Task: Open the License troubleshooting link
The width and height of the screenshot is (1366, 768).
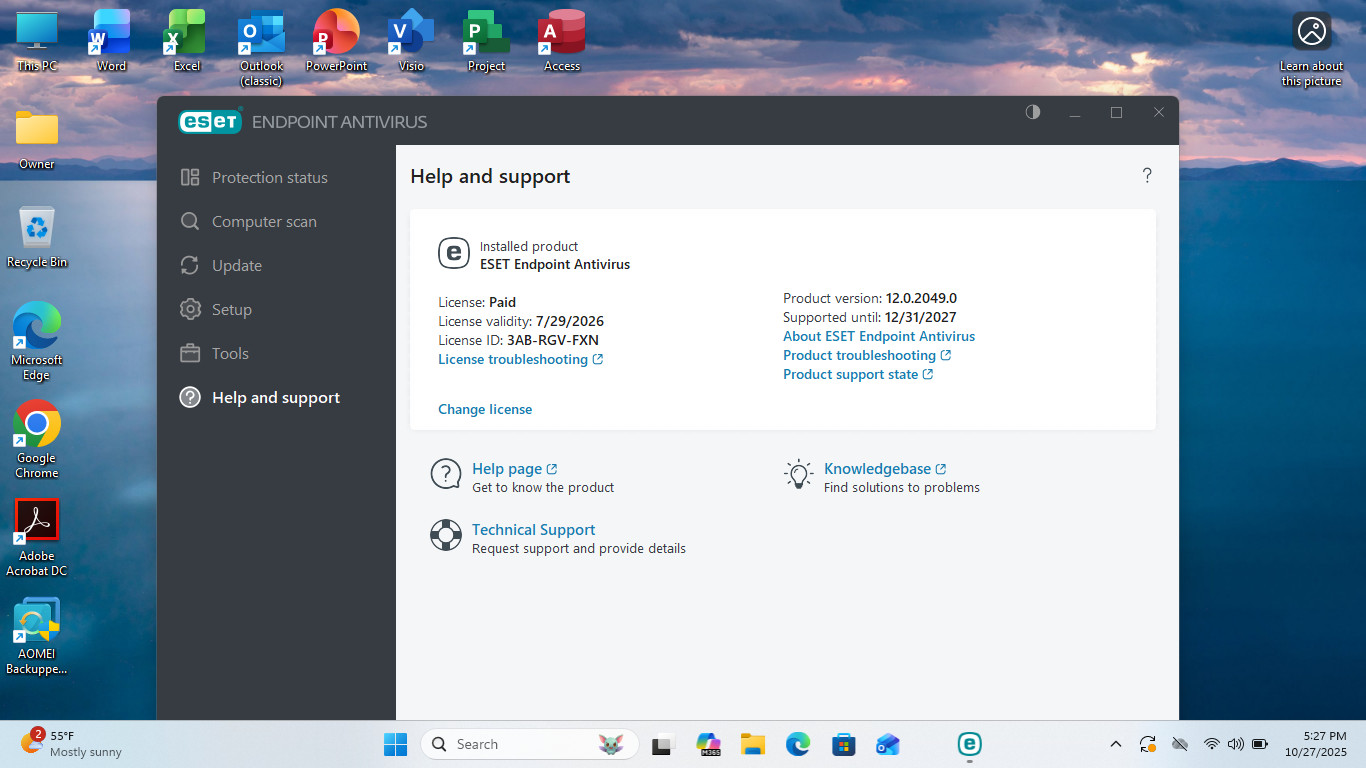Action: coord(520,359)
